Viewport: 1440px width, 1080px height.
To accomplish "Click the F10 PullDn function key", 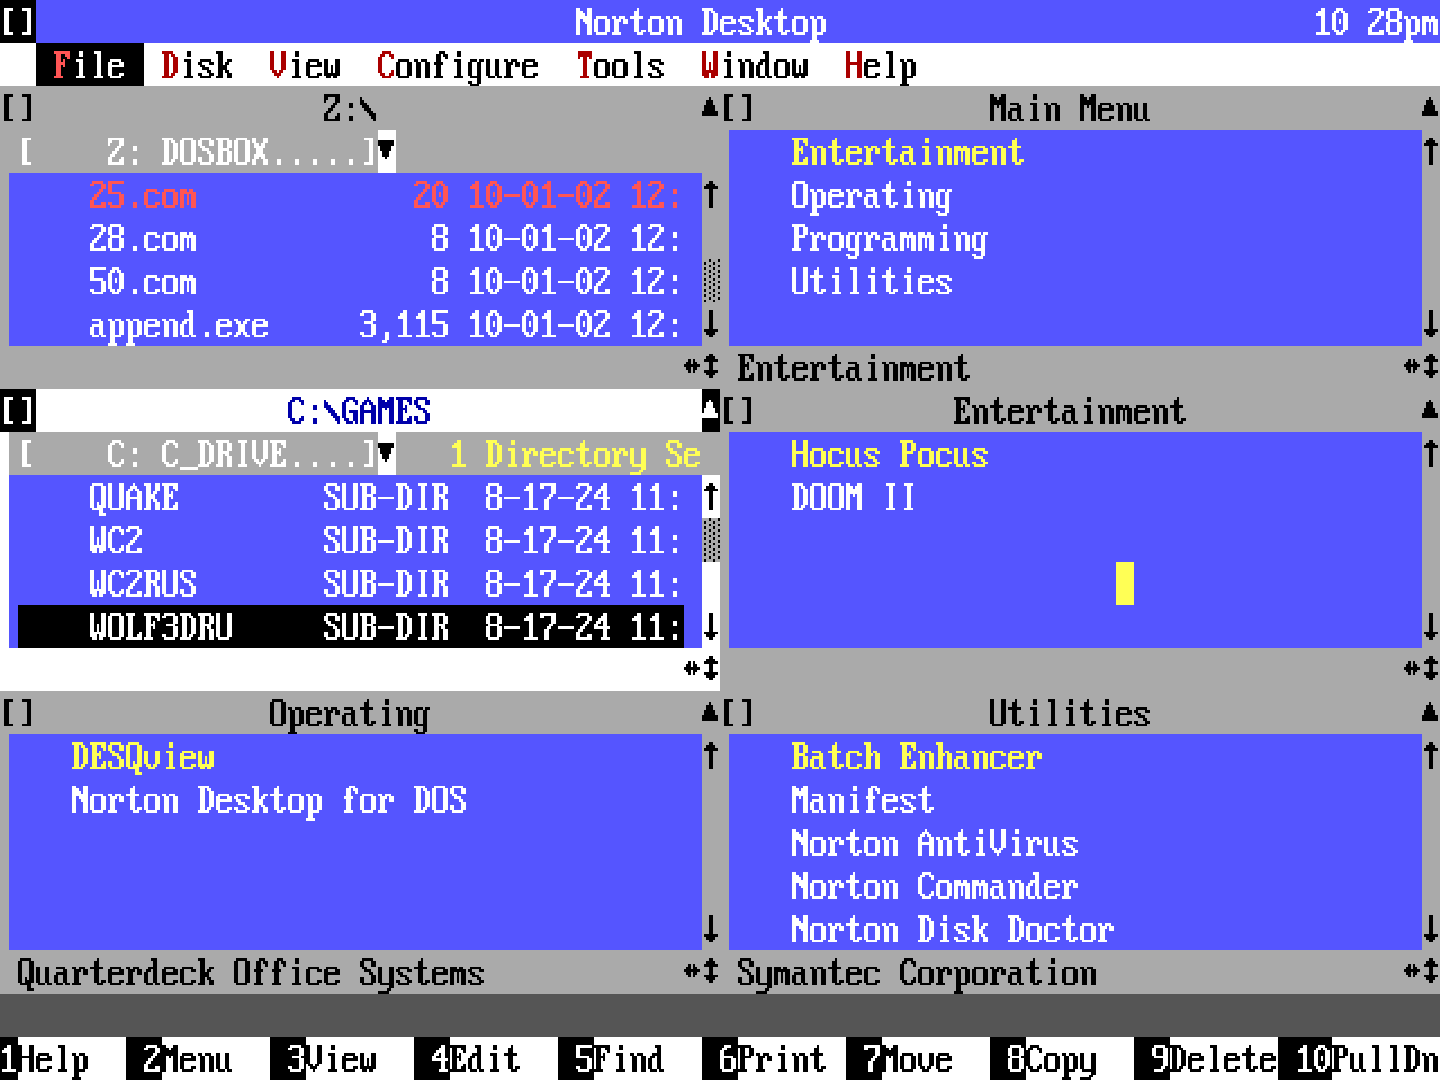I will pos(1368,1058).
